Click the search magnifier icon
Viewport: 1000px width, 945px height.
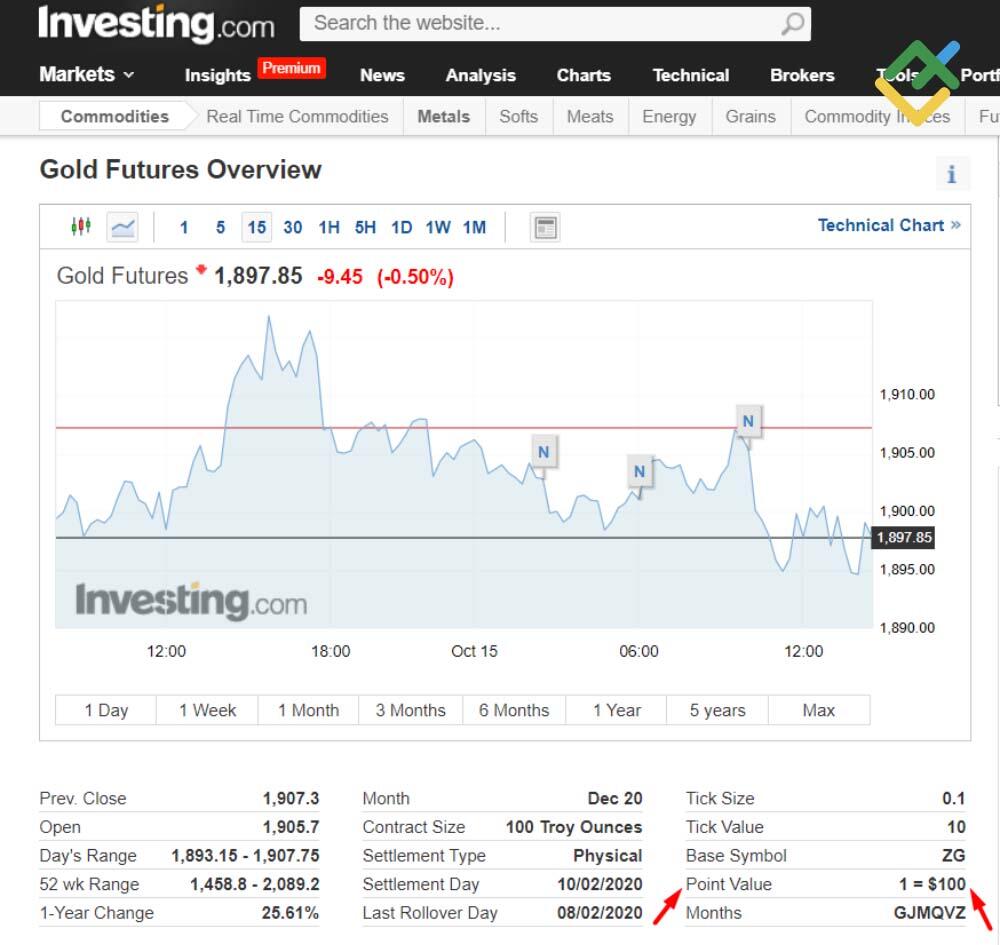pyautogui.click(x=792, y=24)
